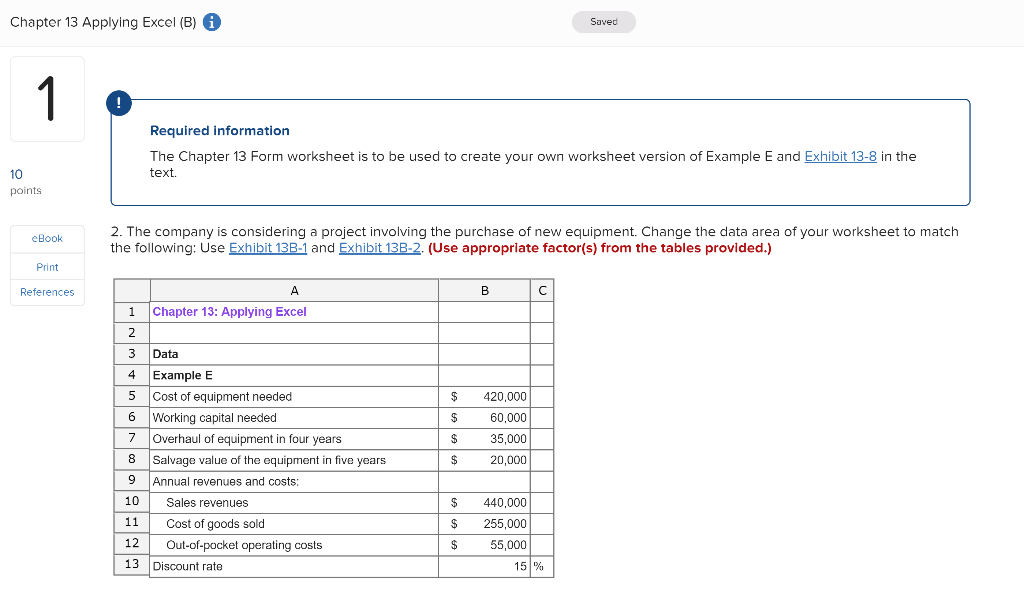
Task: Click the Print option in the sidebar
Action: click(x=46, y=266)
